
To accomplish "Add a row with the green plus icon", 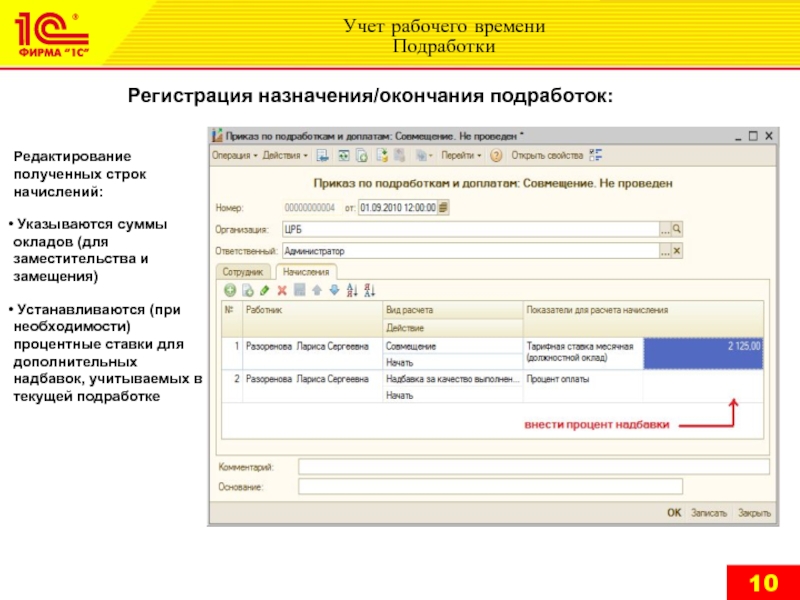I will tap(230, 290).
